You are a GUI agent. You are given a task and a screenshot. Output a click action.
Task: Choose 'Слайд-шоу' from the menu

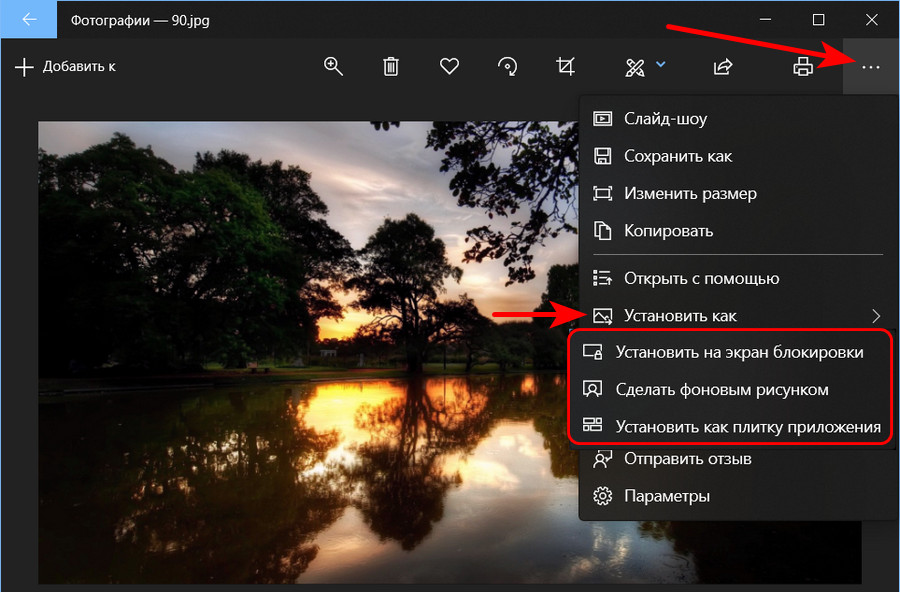click(x=665, y=119)
